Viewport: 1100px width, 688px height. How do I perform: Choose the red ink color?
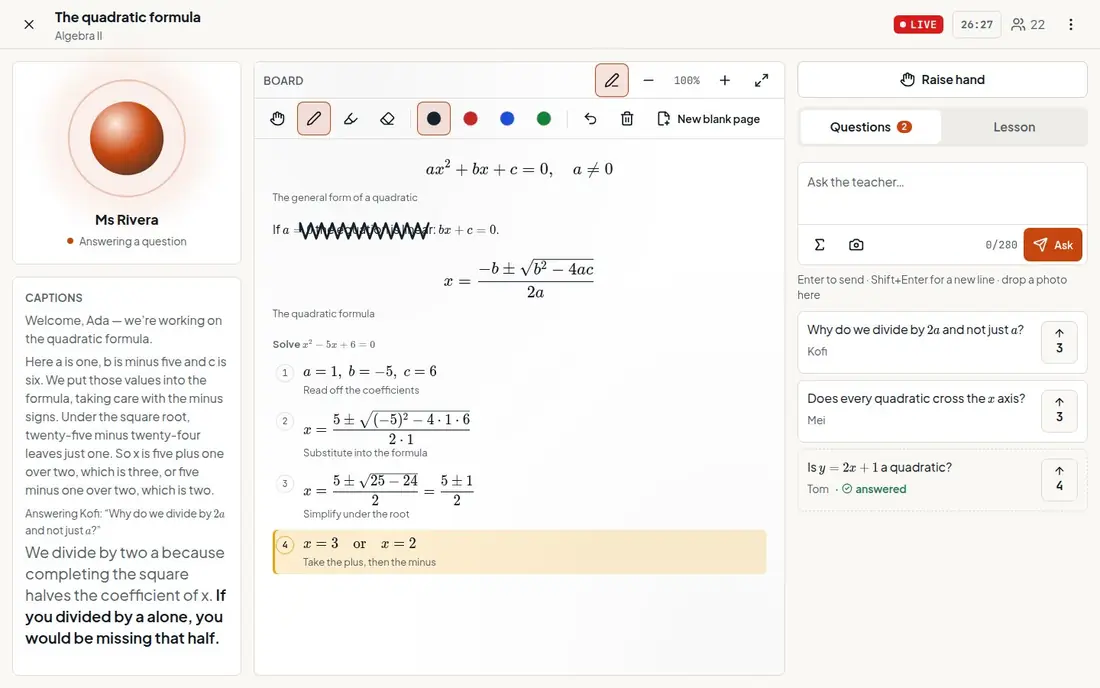point(471,119)
